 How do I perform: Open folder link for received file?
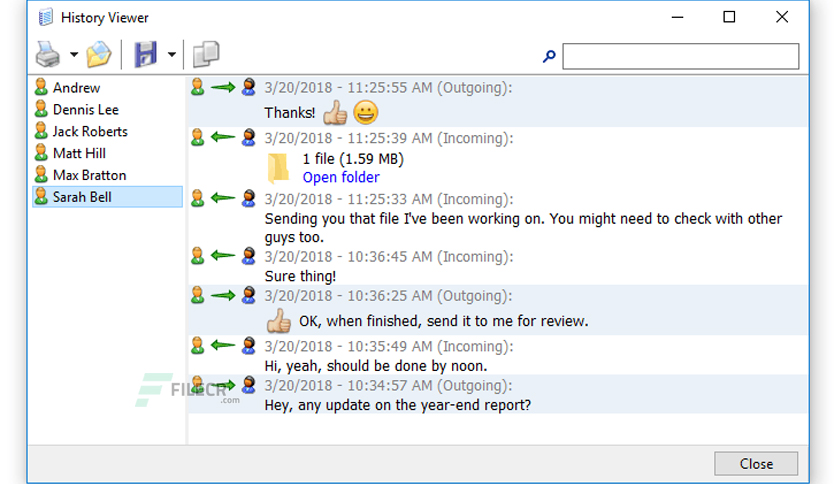pos(341,177)
